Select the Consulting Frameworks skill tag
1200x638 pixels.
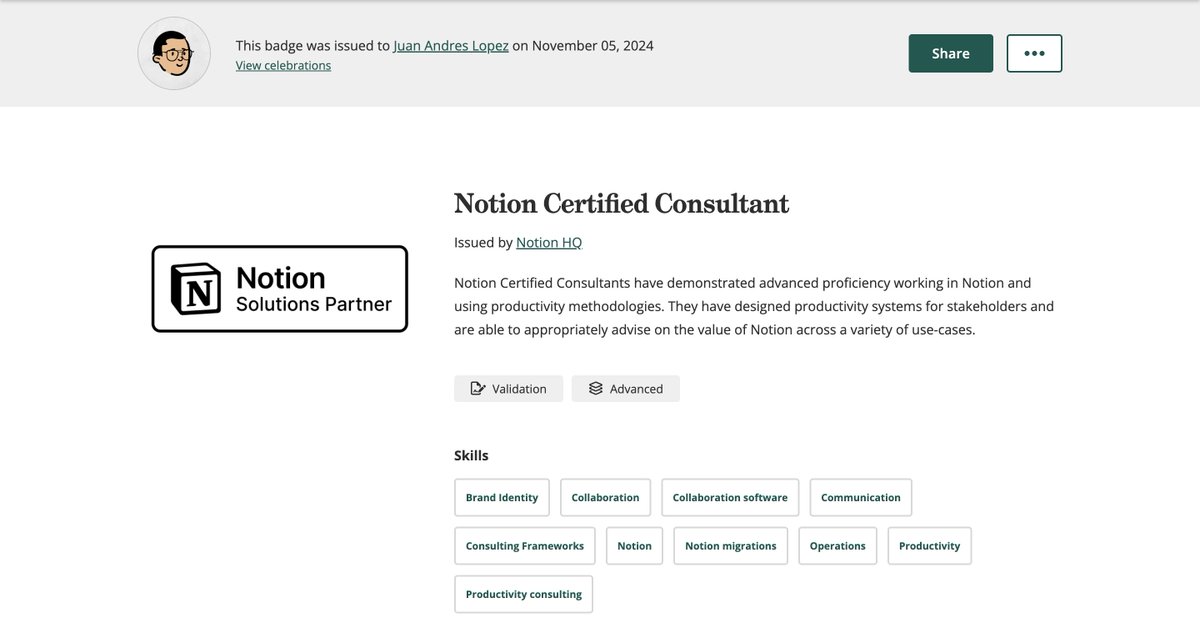[525, 546]
